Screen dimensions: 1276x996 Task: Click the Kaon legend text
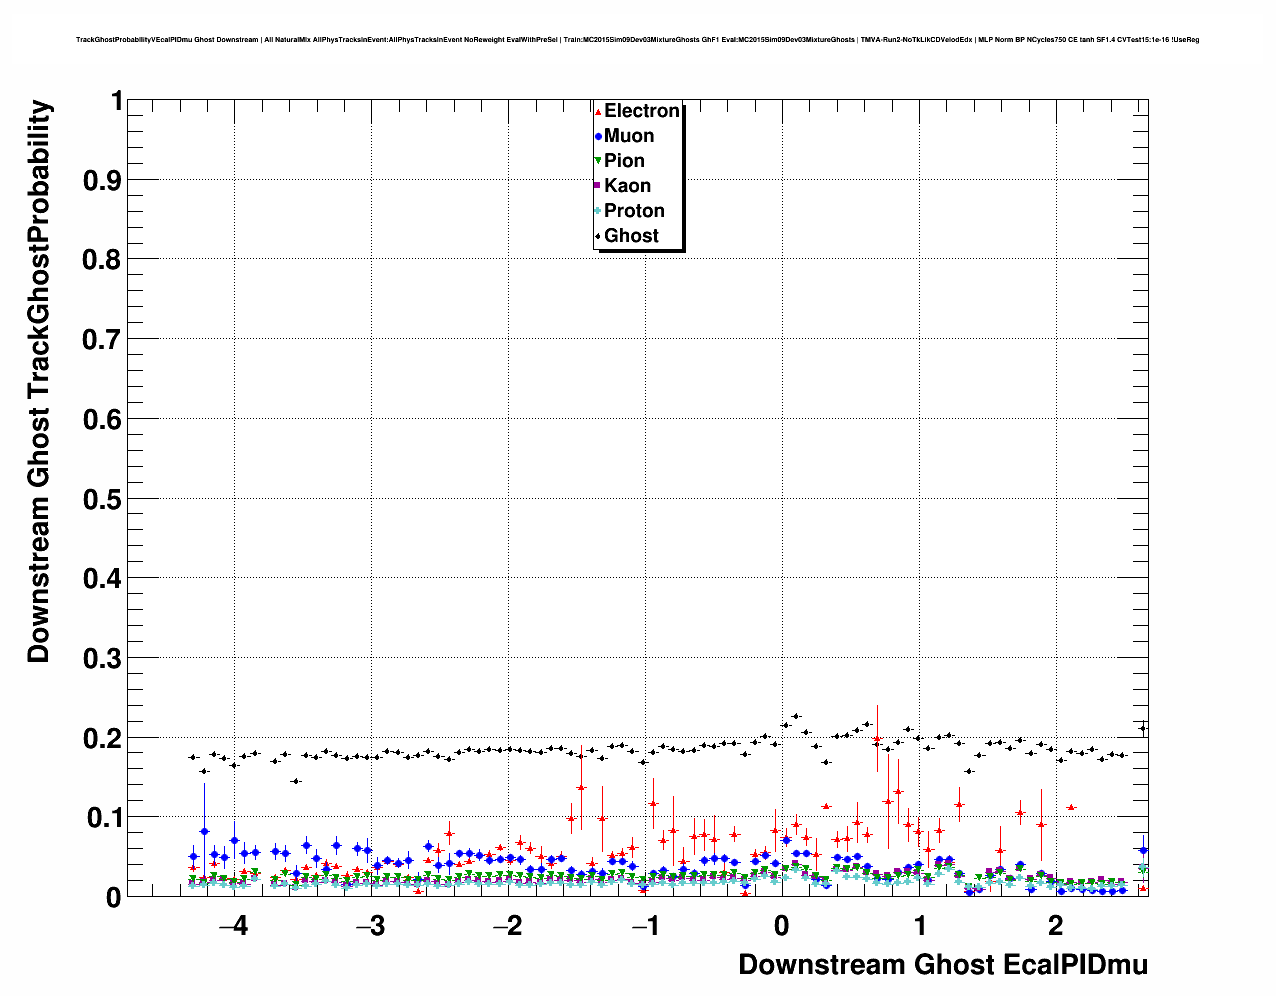[627, 186]
